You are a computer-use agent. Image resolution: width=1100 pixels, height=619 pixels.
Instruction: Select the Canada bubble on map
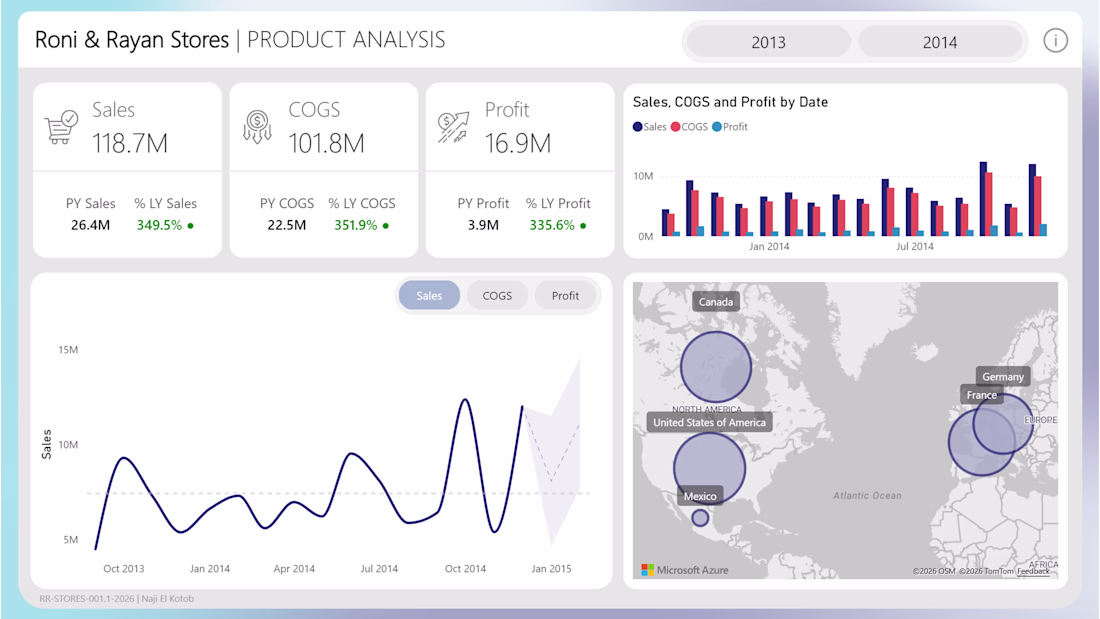pyautogui.click(x=716, y=367)
